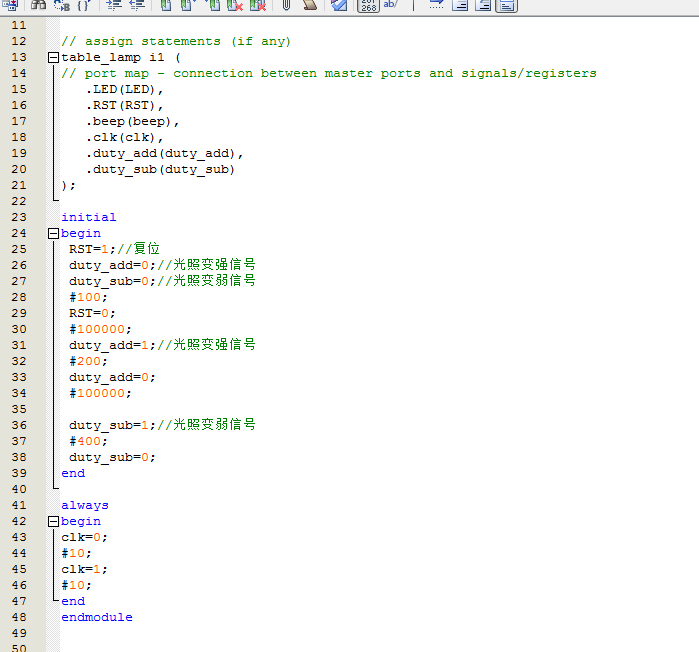Click the '// port map' comment line
The width and height of the screenshot is (699, 652).
click(329, 74)
